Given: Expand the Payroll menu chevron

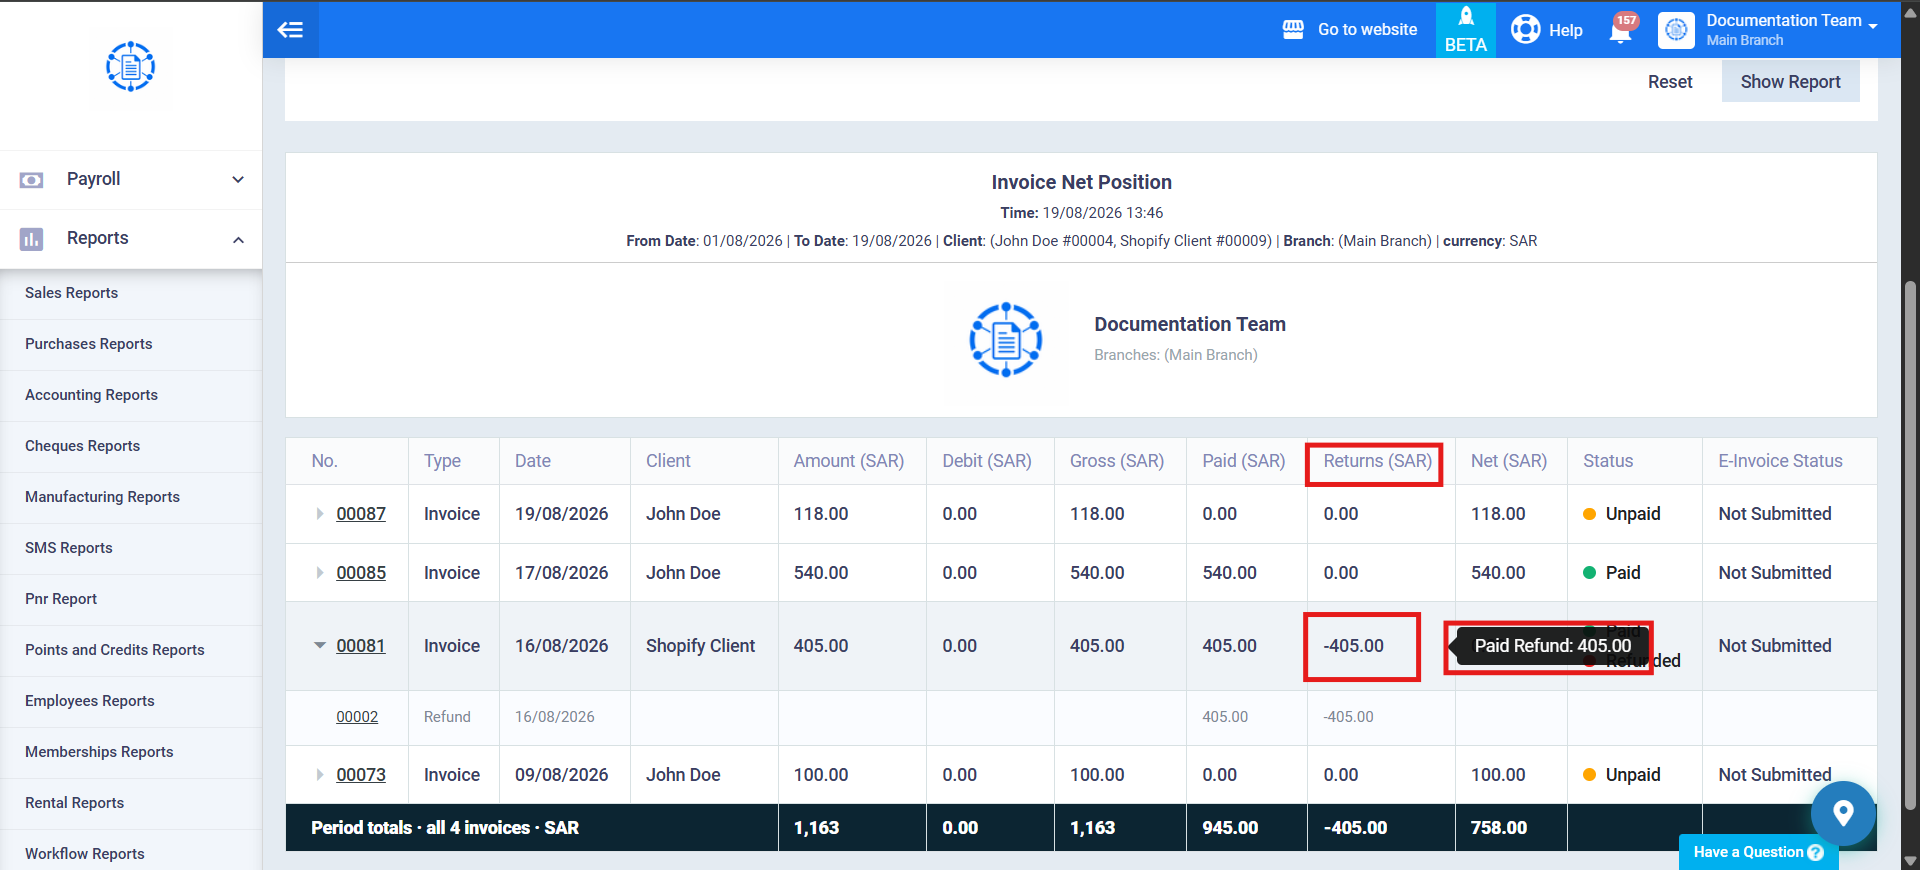Looking at the screenshot, I should point(238,180).
